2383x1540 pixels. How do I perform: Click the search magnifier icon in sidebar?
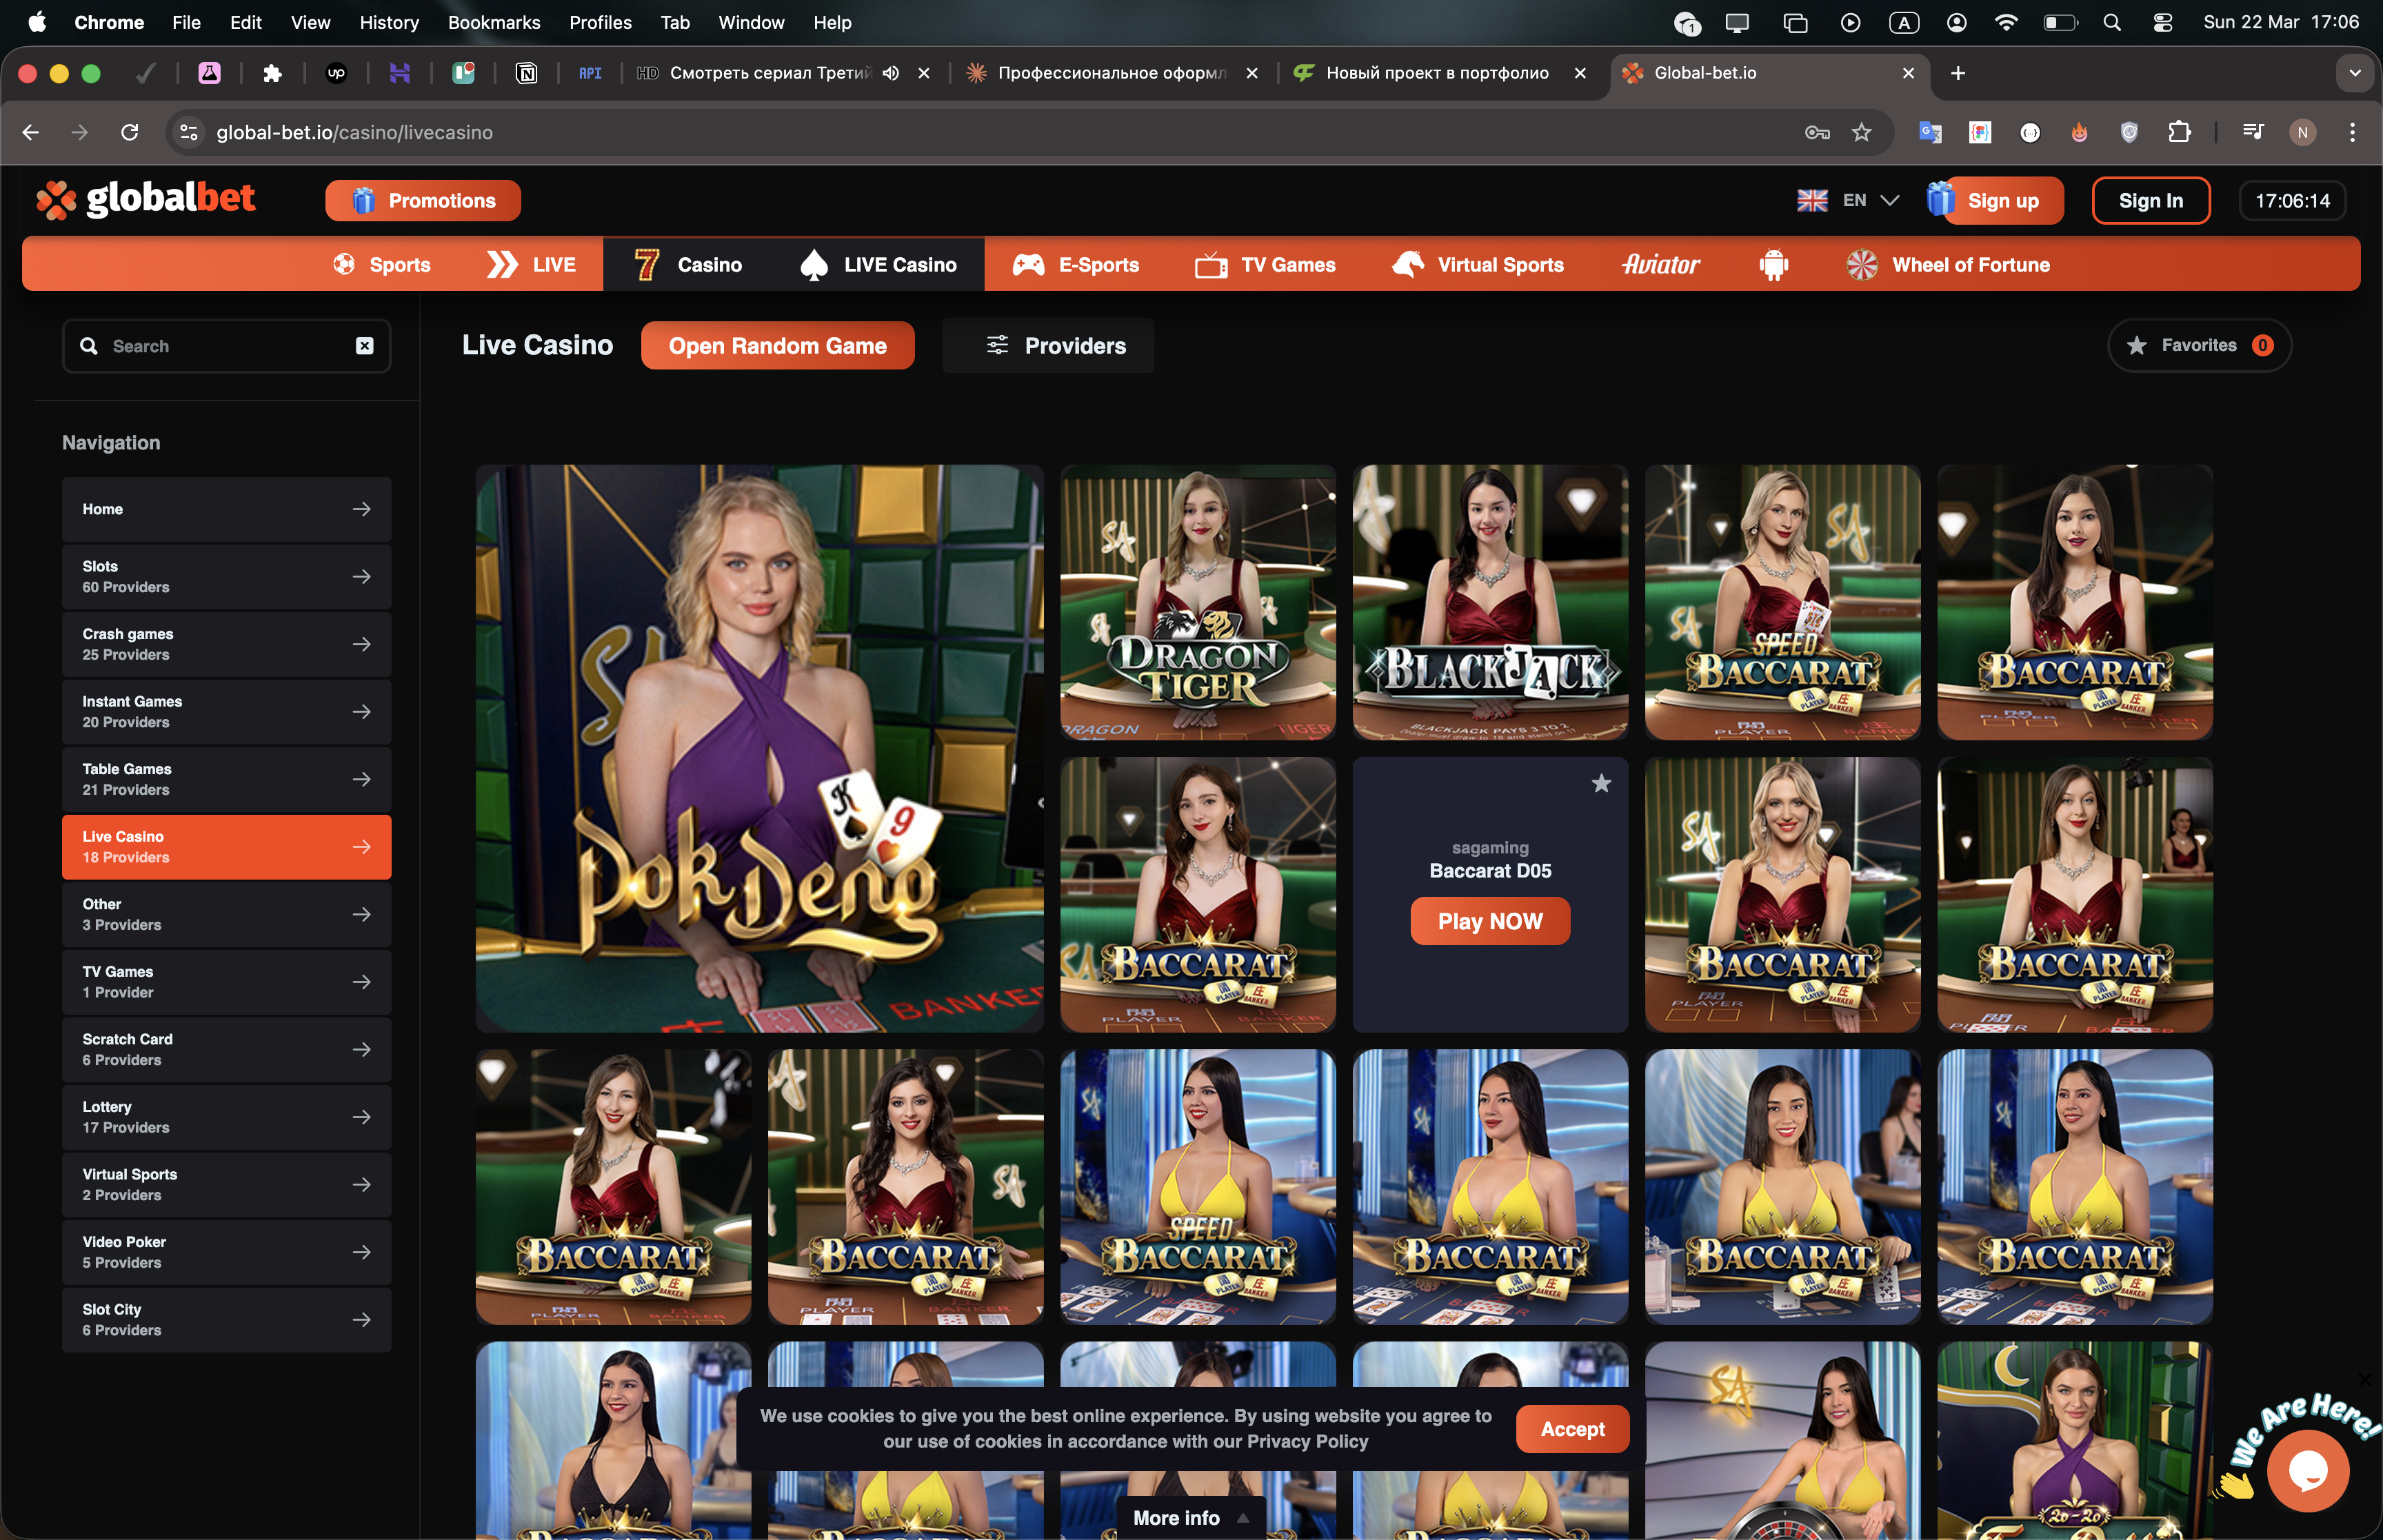(x=89, y=346)
